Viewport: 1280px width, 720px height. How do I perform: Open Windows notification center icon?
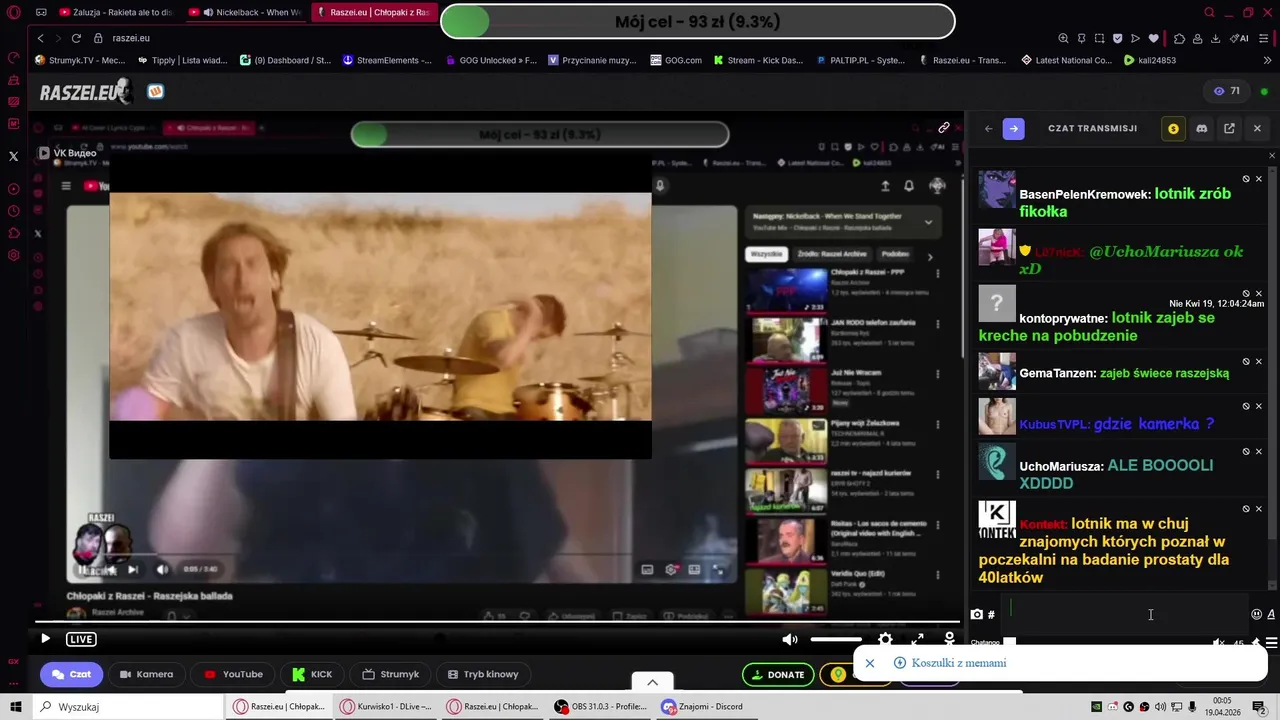(x=1259, y=707)
